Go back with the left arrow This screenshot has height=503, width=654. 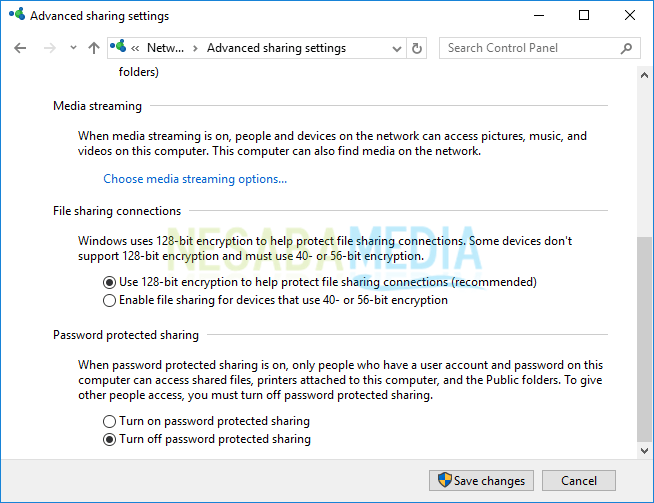(x=20, y=48)
